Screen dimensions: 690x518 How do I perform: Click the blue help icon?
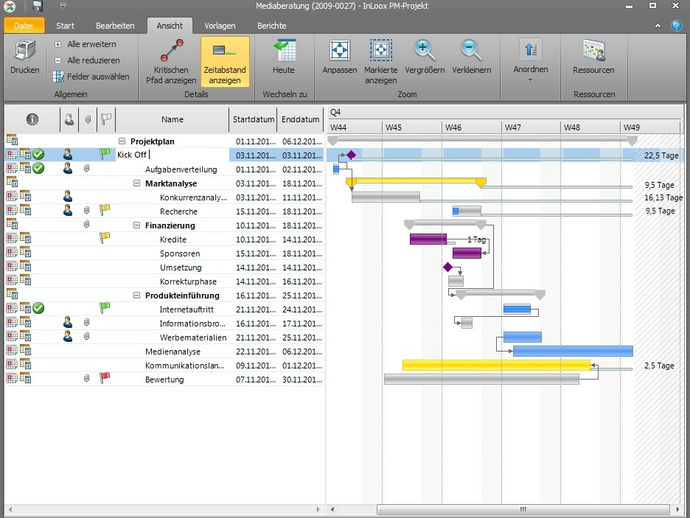click(676, 26)
